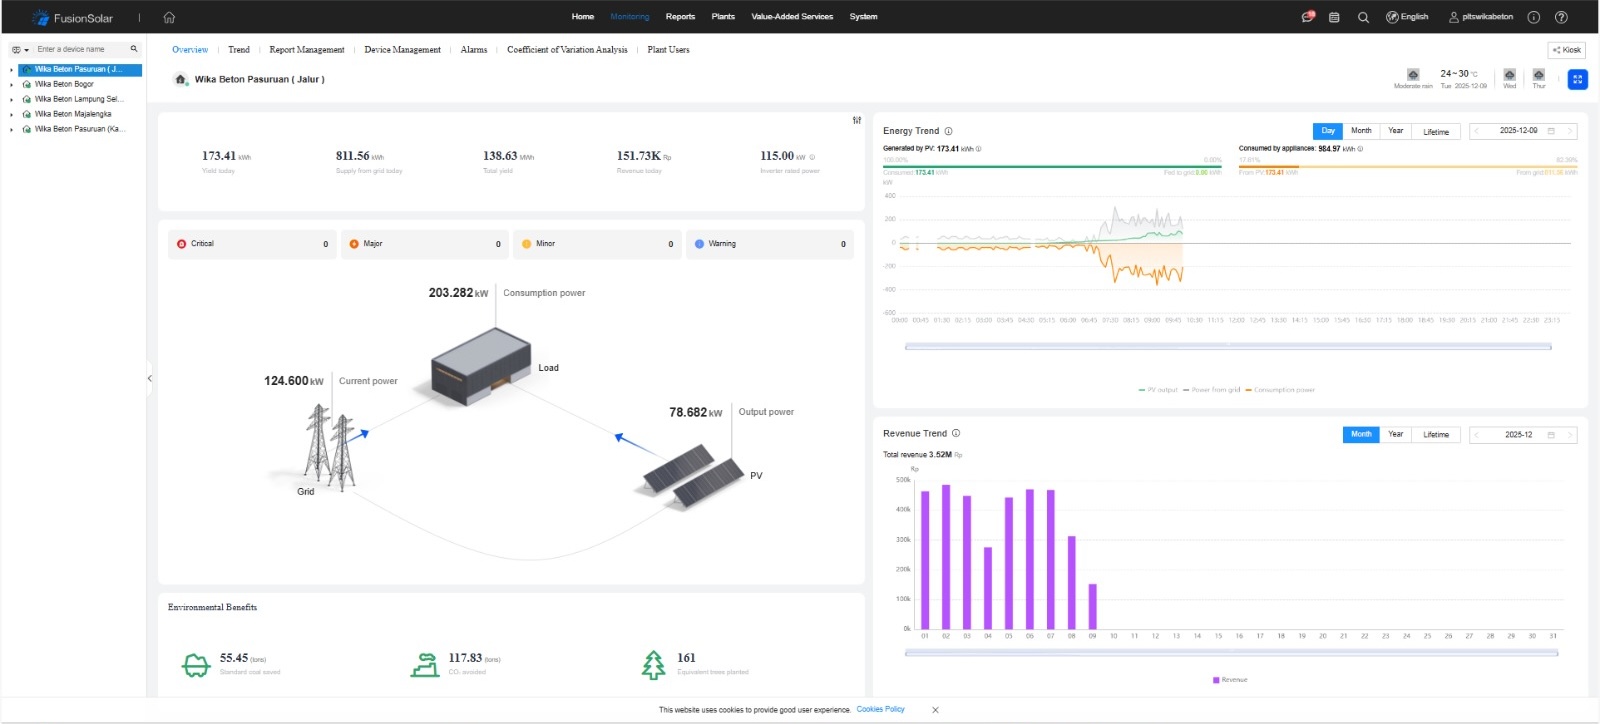Switch to the Device Management tab

tap(402, 49)
